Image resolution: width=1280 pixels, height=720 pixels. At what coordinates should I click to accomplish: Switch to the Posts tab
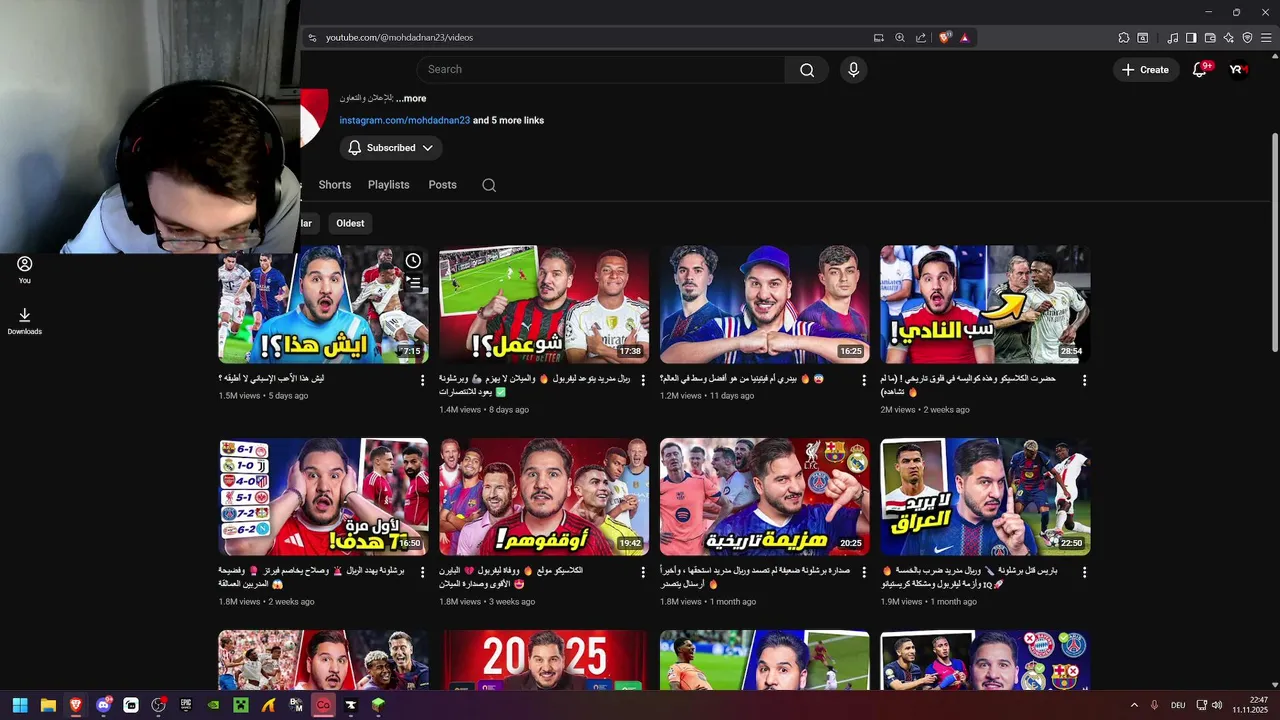pyautogui.click(x=443, y=185)
